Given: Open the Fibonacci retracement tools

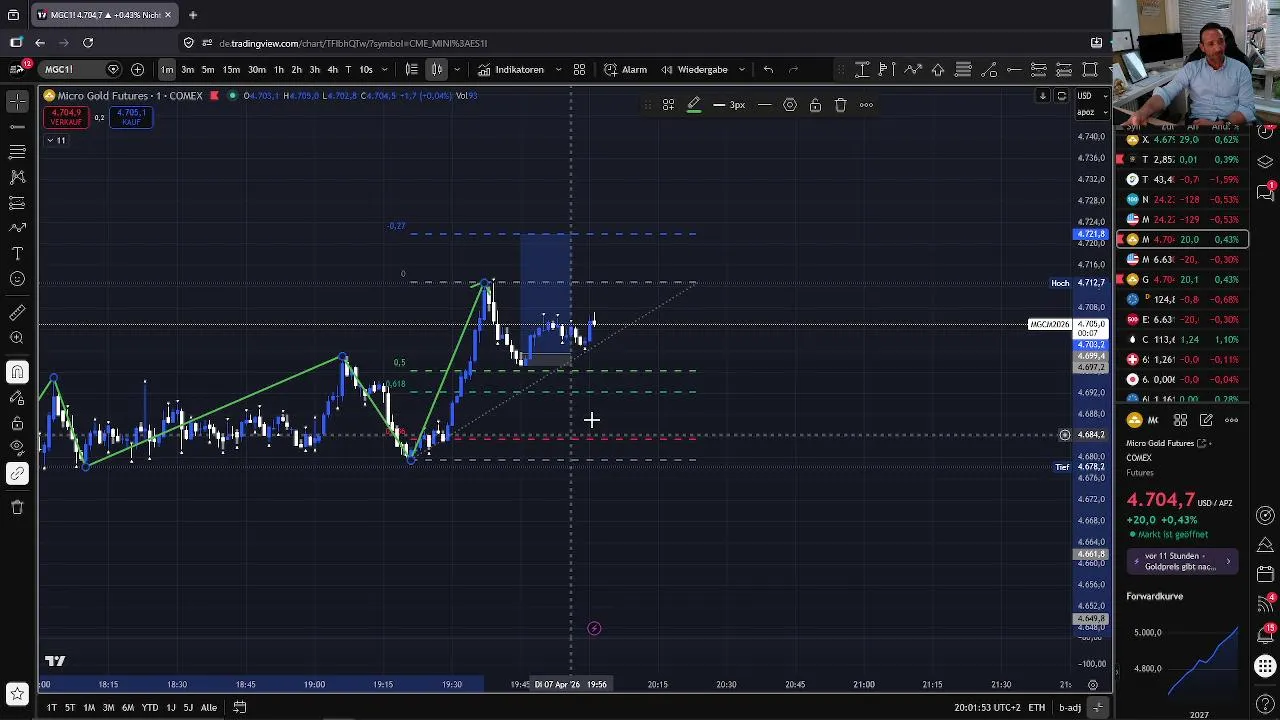Looking at the screenshot, I should 17,151.
